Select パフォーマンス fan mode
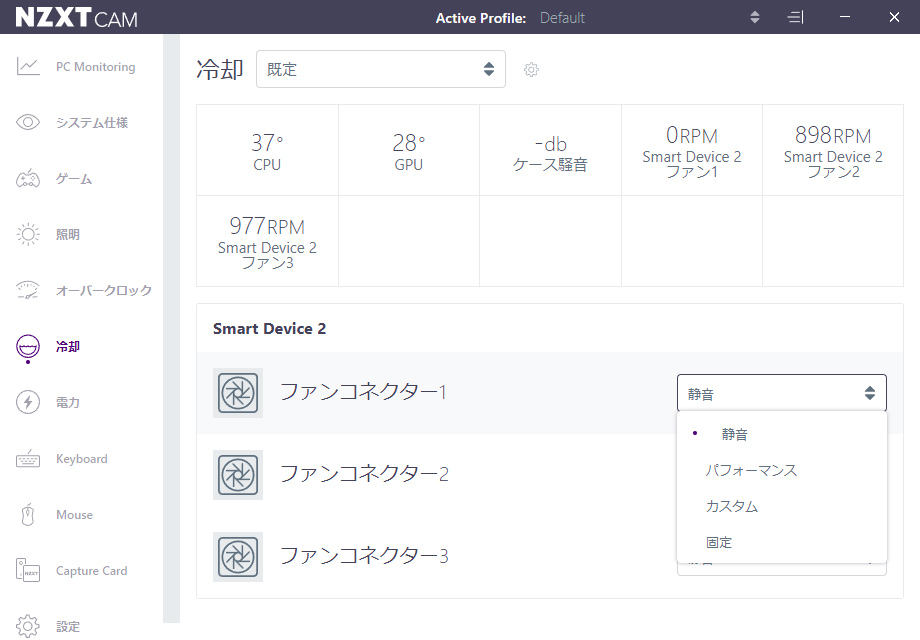Screen dimensions: 920x640 tap(751, 470)
